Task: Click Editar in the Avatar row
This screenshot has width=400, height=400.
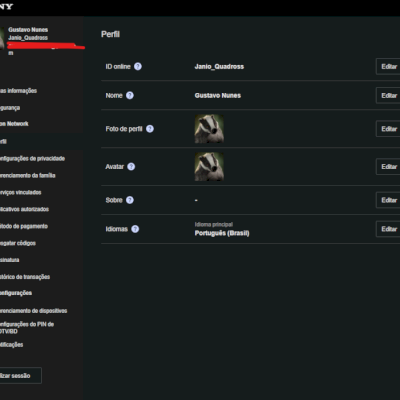Action: point(388,166)
